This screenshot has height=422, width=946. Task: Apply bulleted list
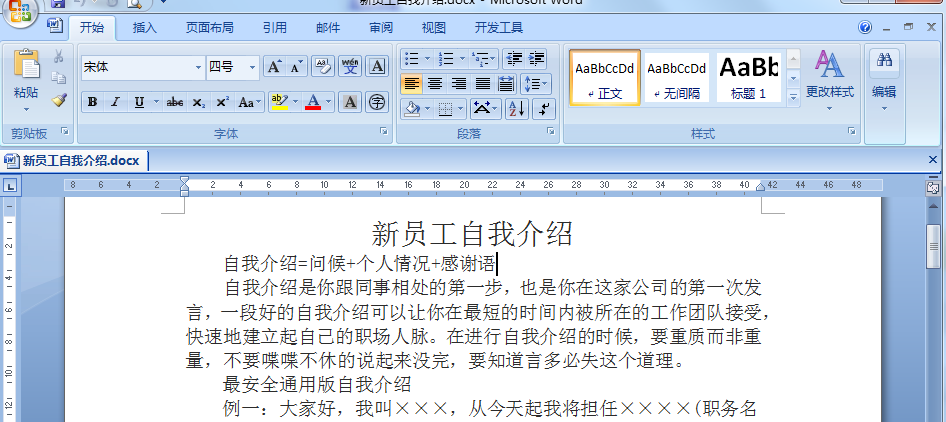pyautogui.click(x=412, y=59)
